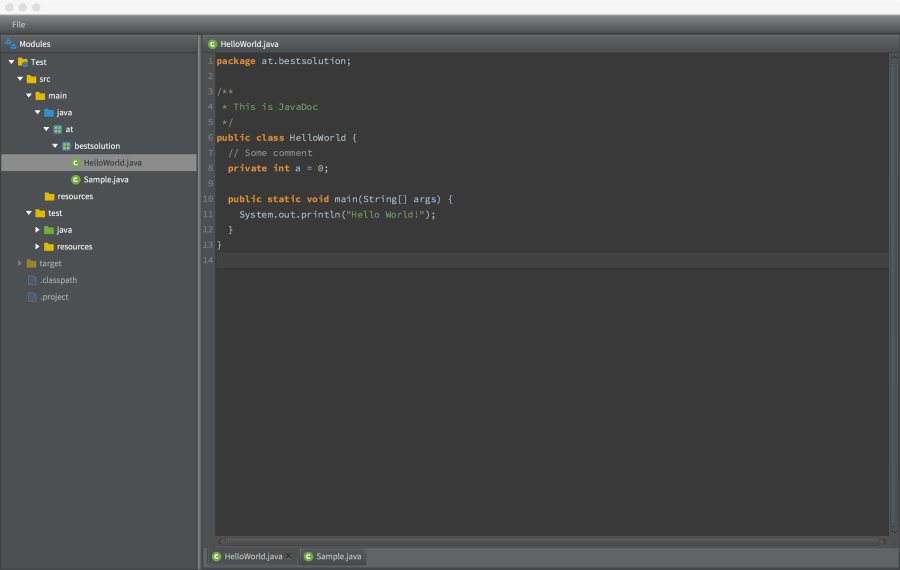Click the blue java source folder icon

click(x=48, y=112)
